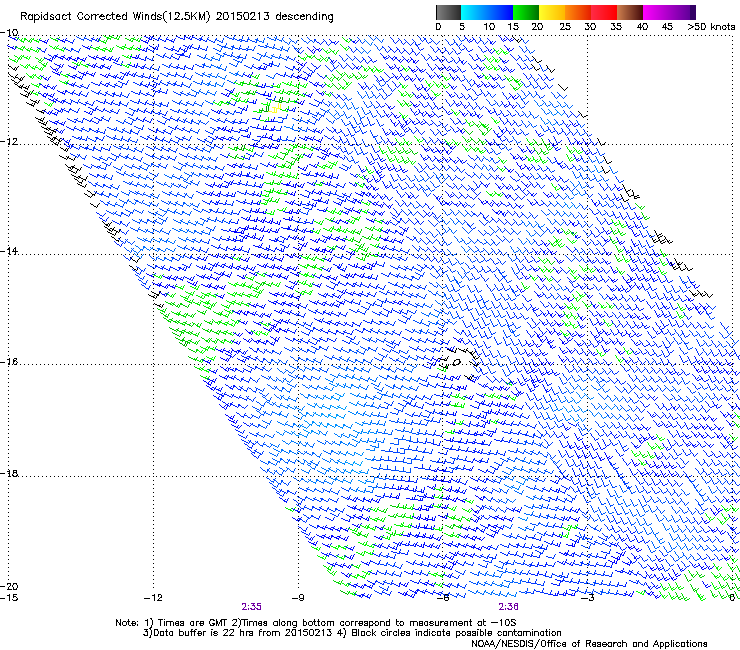Click the chart title 'Rapidsact Corrected Winds(12.5KM)'
740x650 pixels.
pos(115,17)
